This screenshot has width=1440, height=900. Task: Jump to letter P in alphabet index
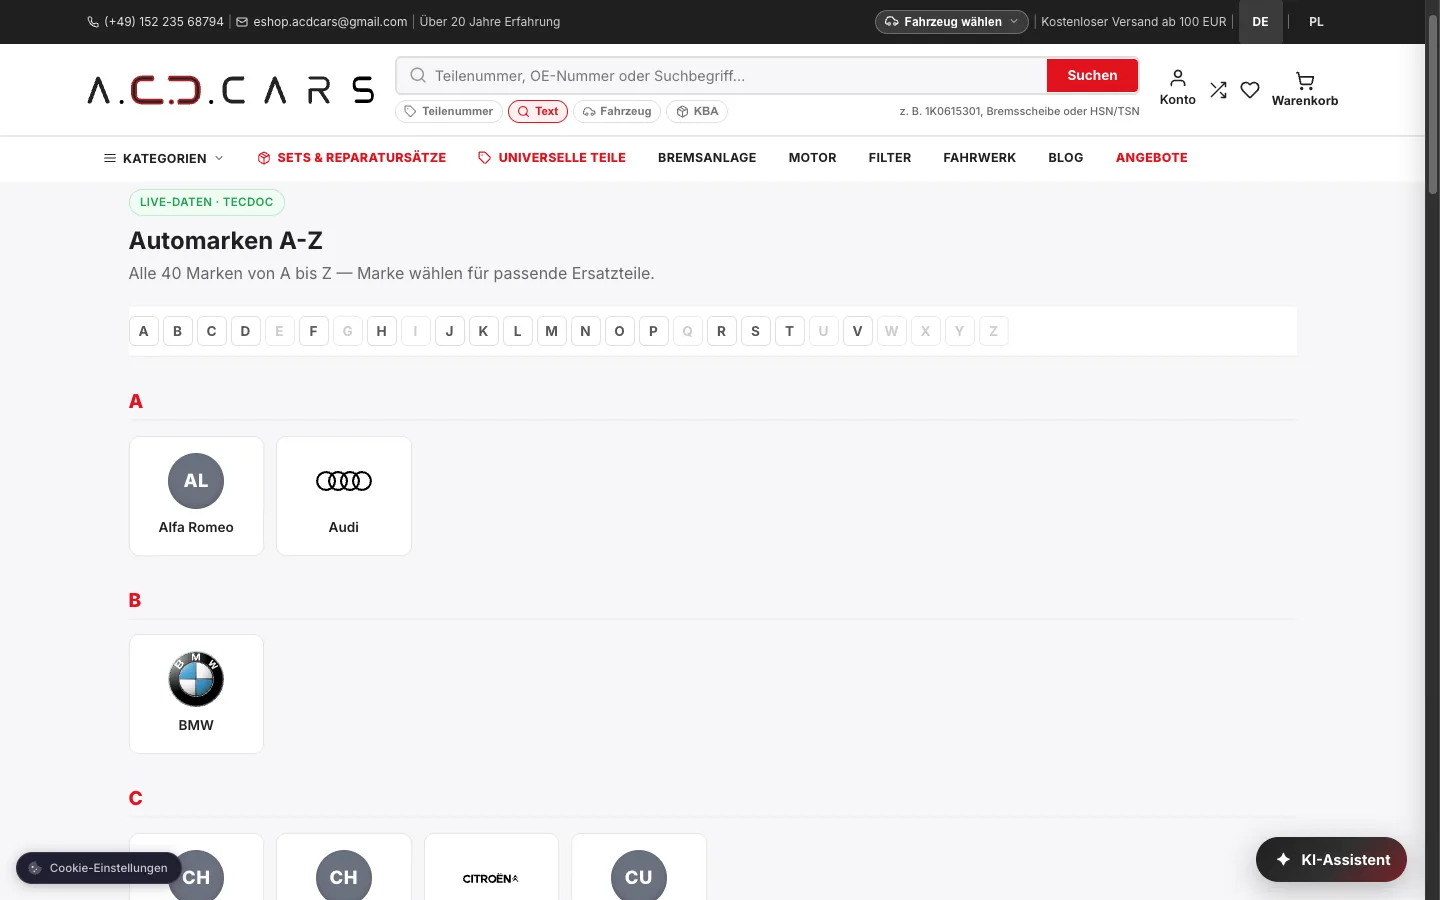pos(654,331)
